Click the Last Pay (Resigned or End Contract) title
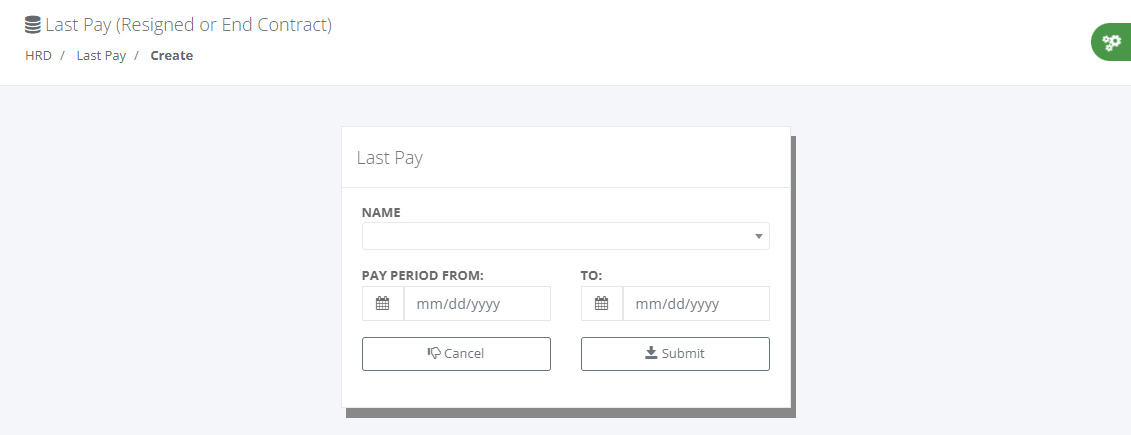 click(x=188, y=25)
